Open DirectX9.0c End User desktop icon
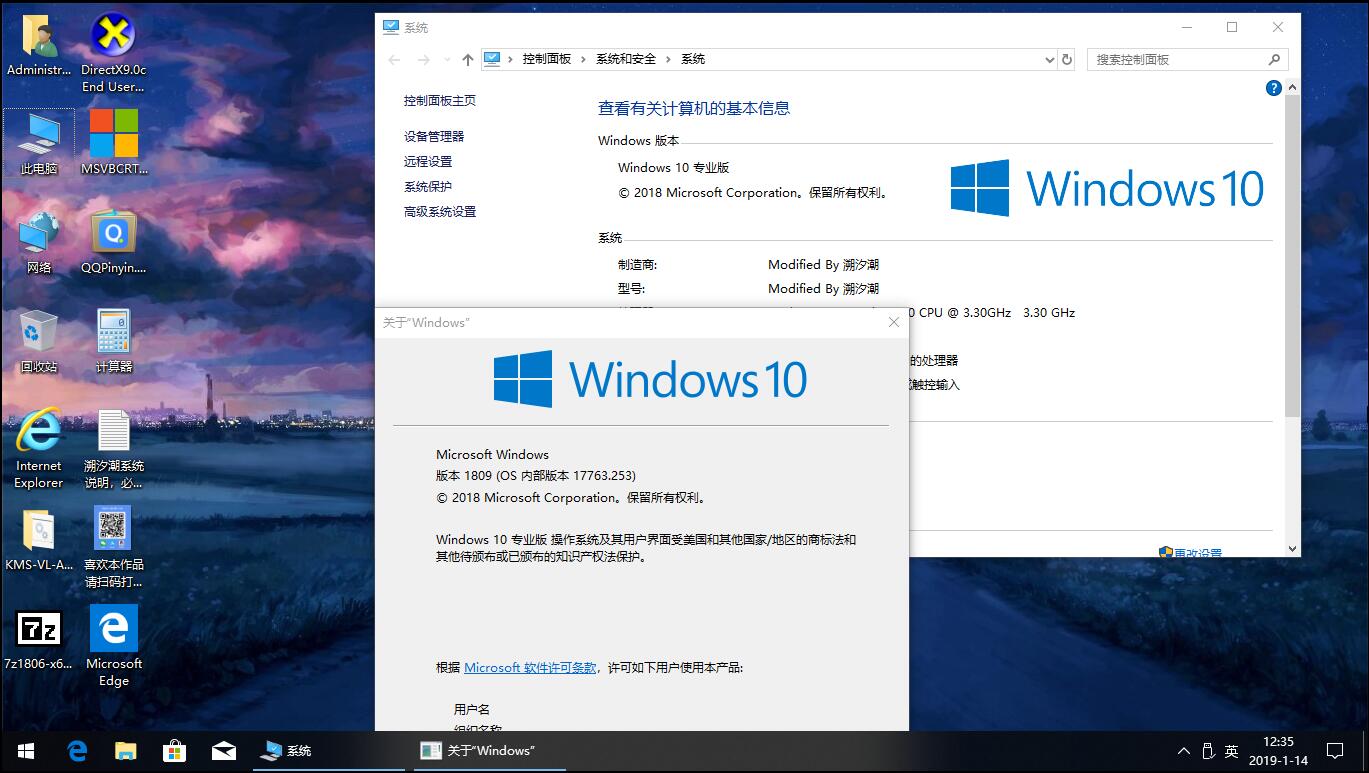 [113, 54]
